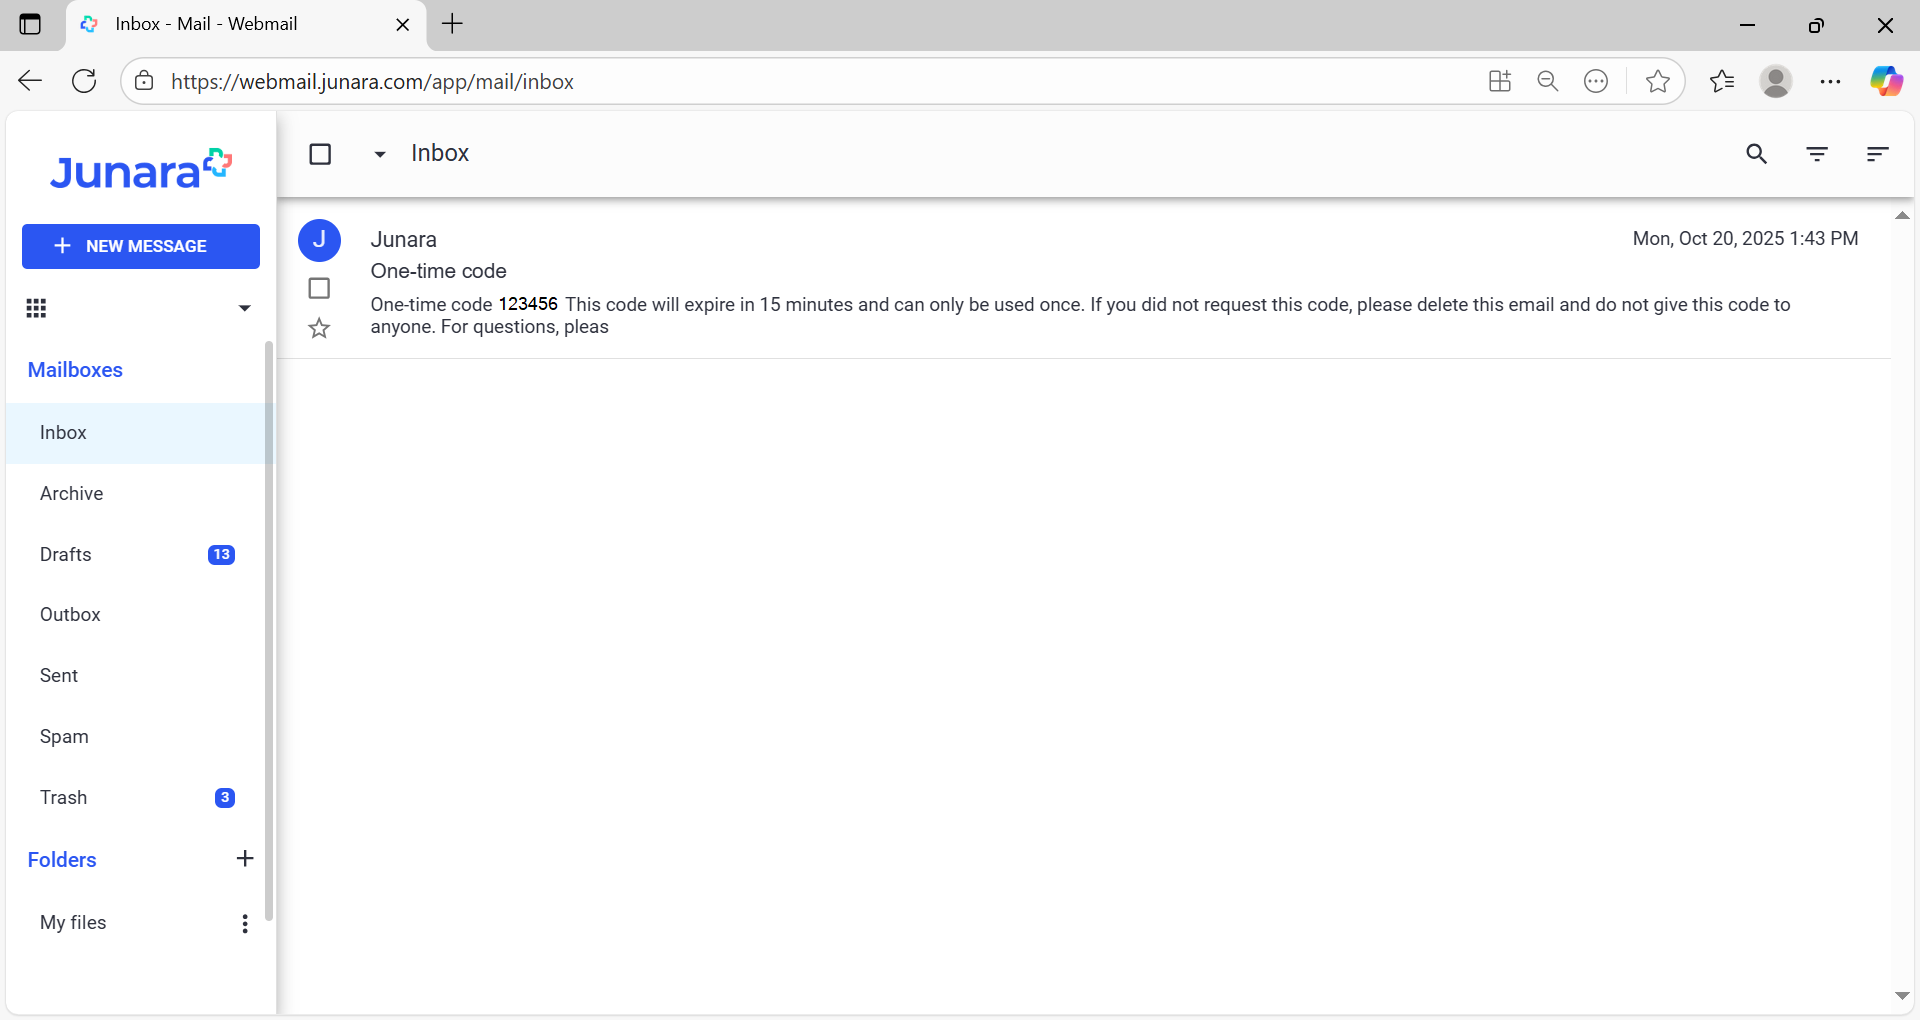Image resolution: width=1920 pixels, height=1020 pixels.
Task: Open the Drafts mailbox
Action: pyautogui.click(x=136, y=555)
